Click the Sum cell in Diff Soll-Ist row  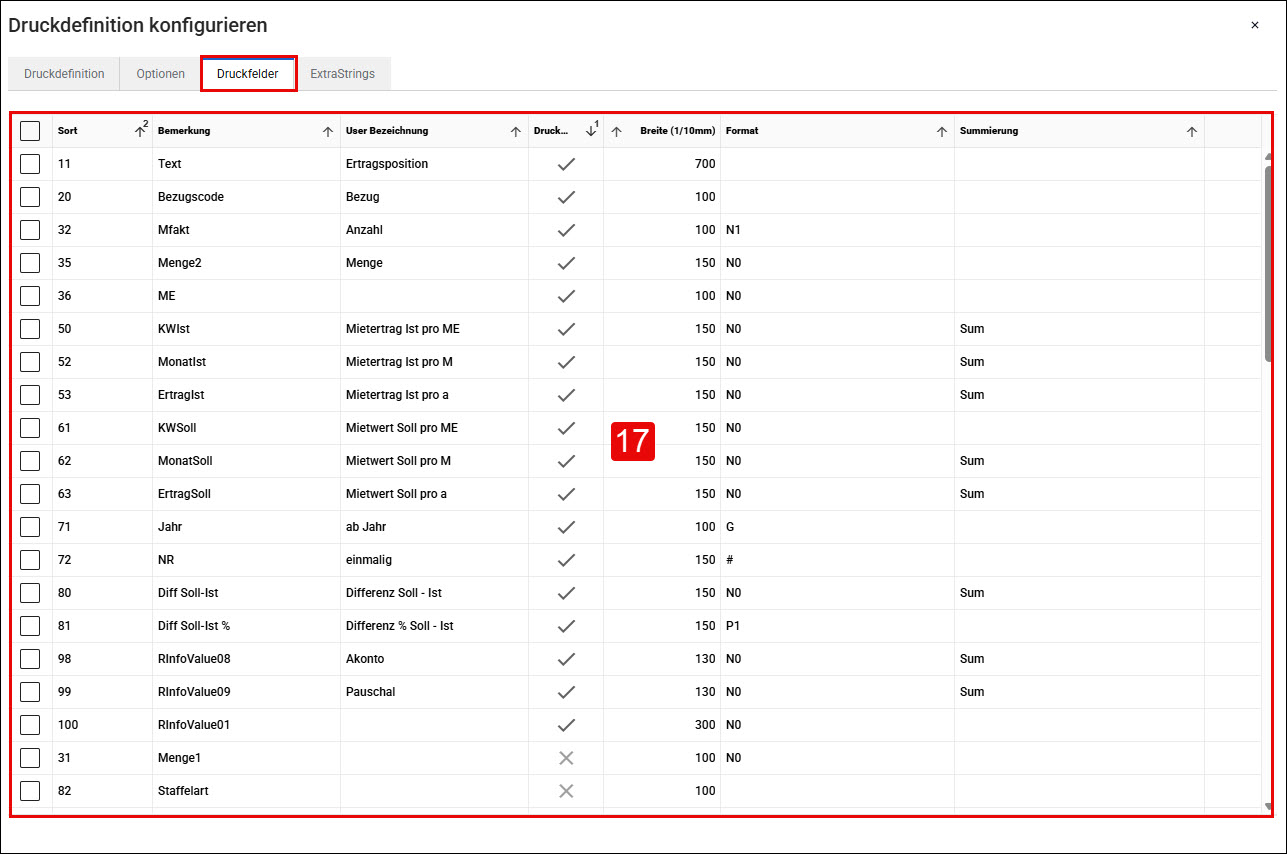[x=1079, y=593]
